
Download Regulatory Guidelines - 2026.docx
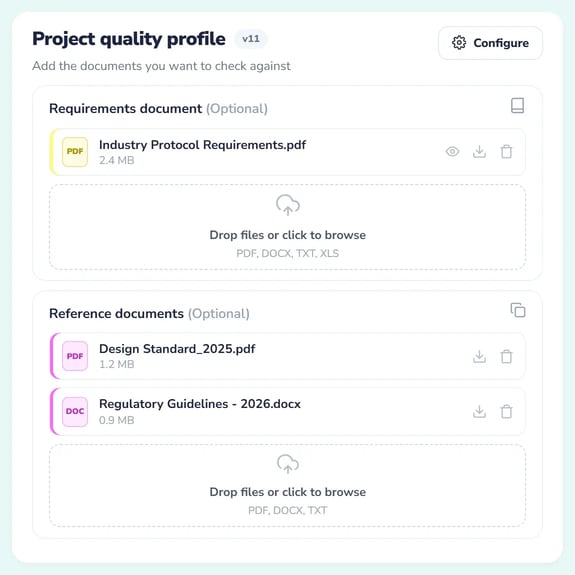pos(479,411)
